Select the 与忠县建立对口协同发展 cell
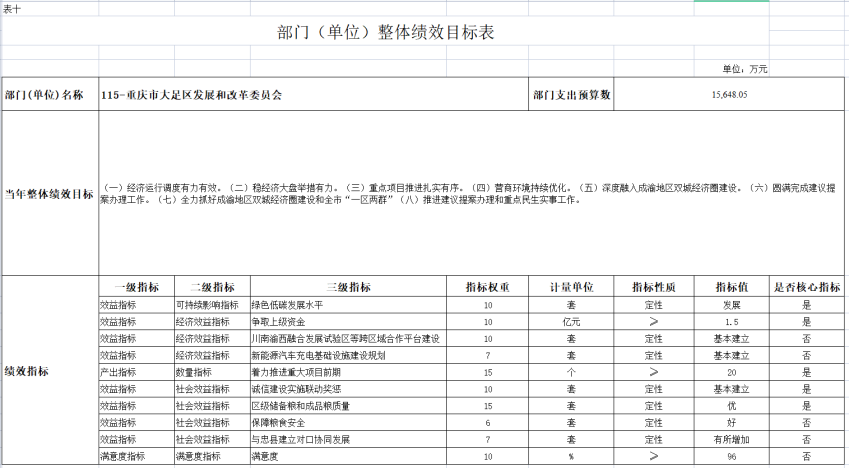Viewport: 850px width, 469px height. point(349,440)
